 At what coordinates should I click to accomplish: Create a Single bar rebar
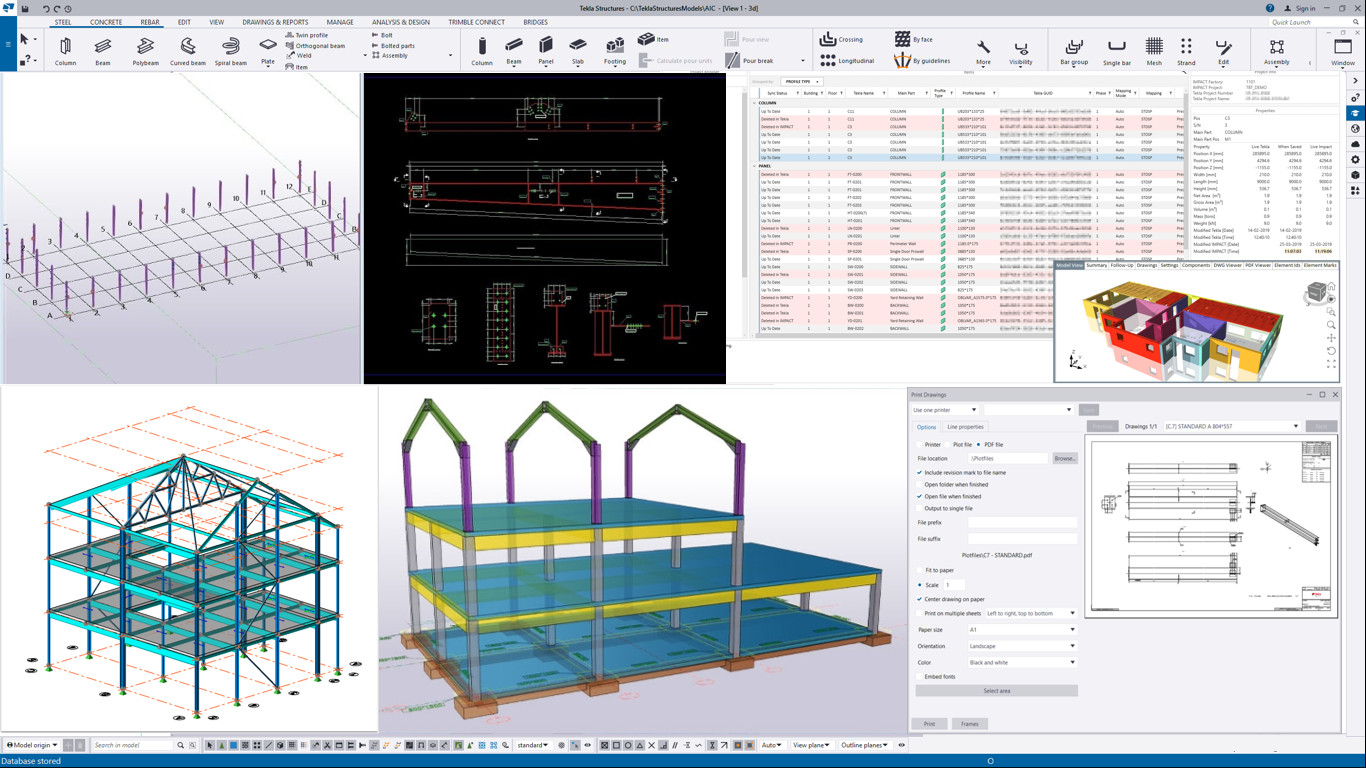(x=1117, y=50)
